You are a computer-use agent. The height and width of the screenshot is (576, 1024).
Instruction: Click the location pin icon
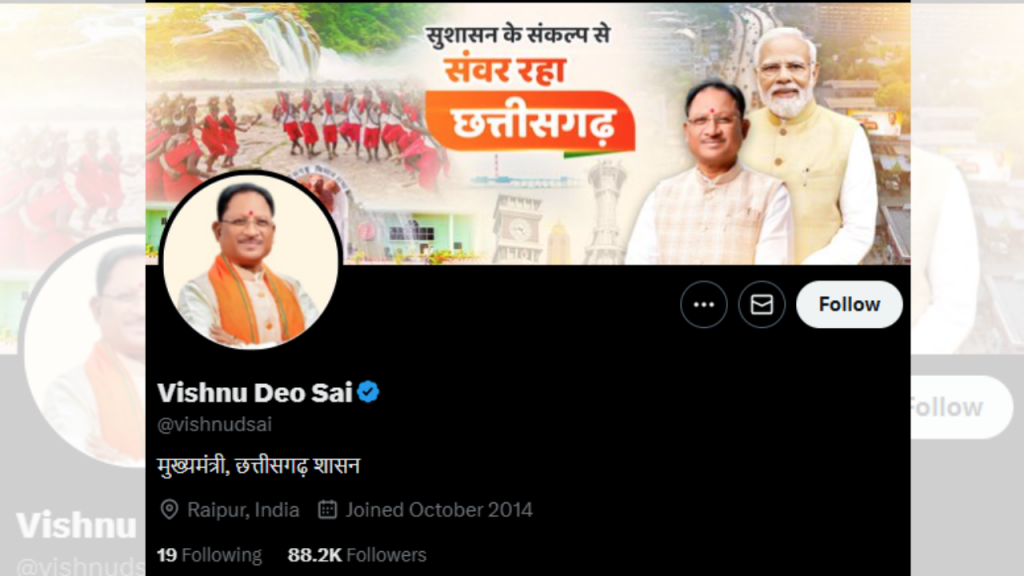[169, 509]
